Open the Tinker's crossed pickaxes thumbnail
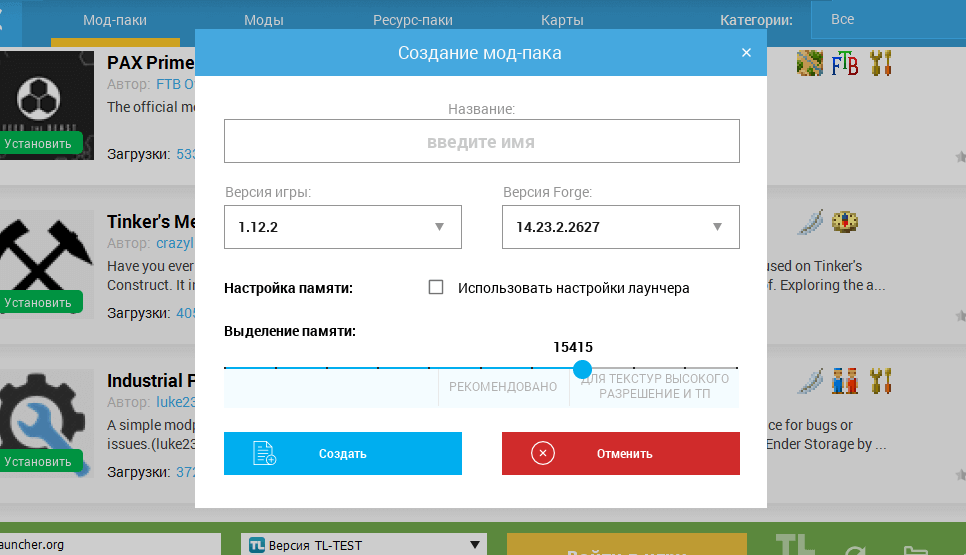Viewport: 966px width, 555px height. [47, 264]
